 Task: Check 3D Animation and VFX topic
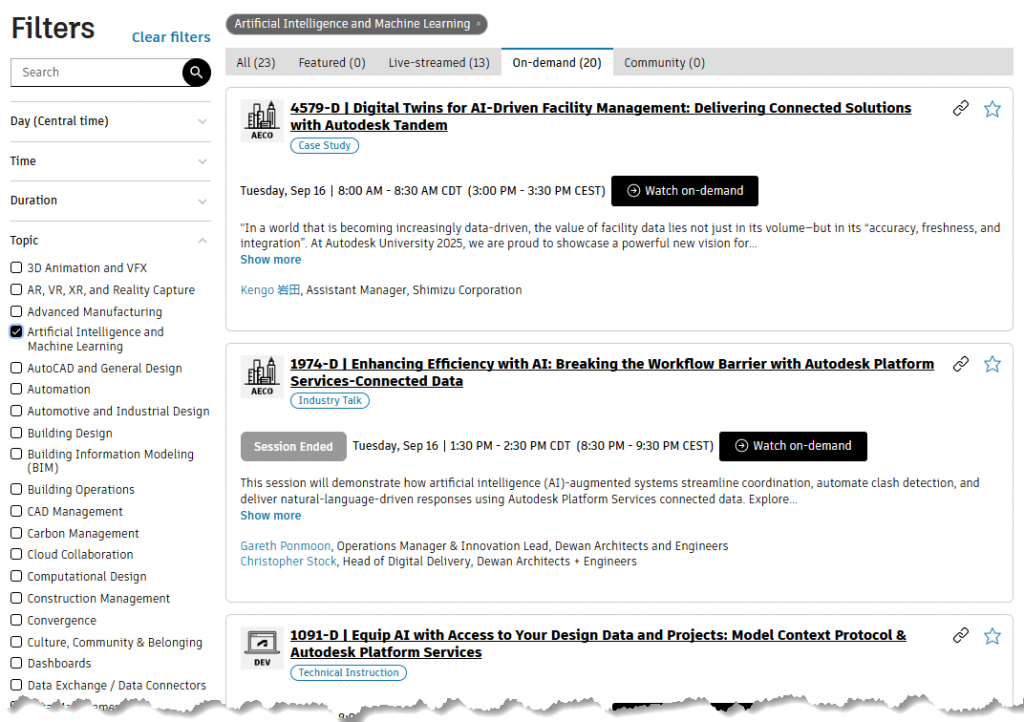click(16, 268)
